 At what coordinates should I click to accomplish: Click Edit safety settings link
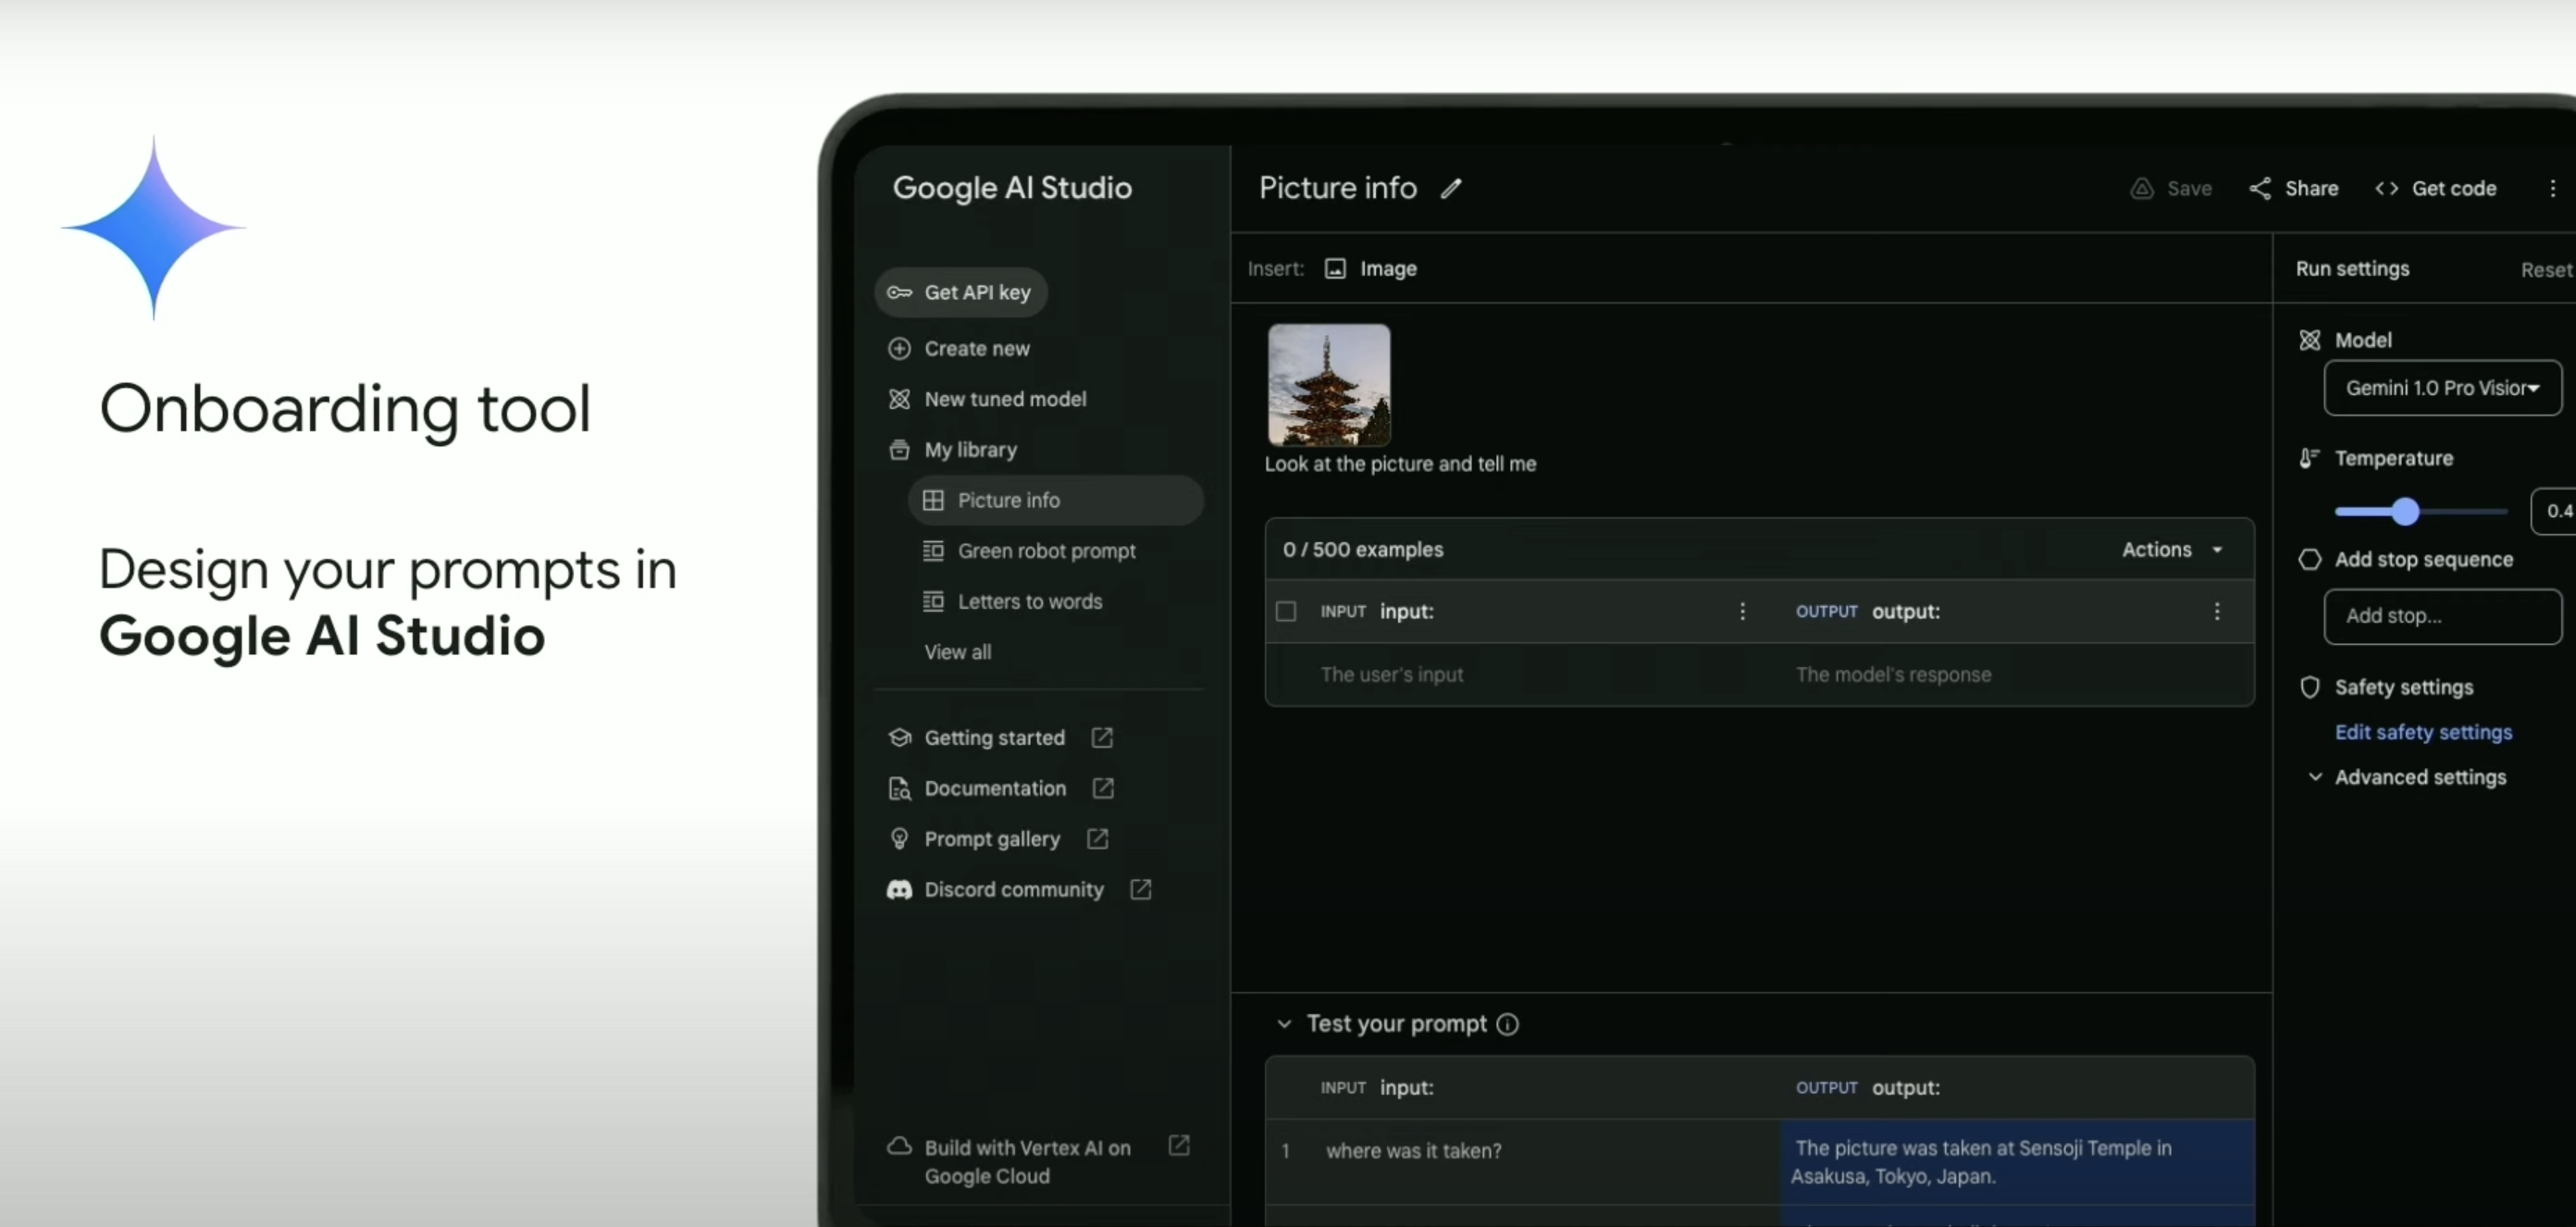tap(2423, 732)
